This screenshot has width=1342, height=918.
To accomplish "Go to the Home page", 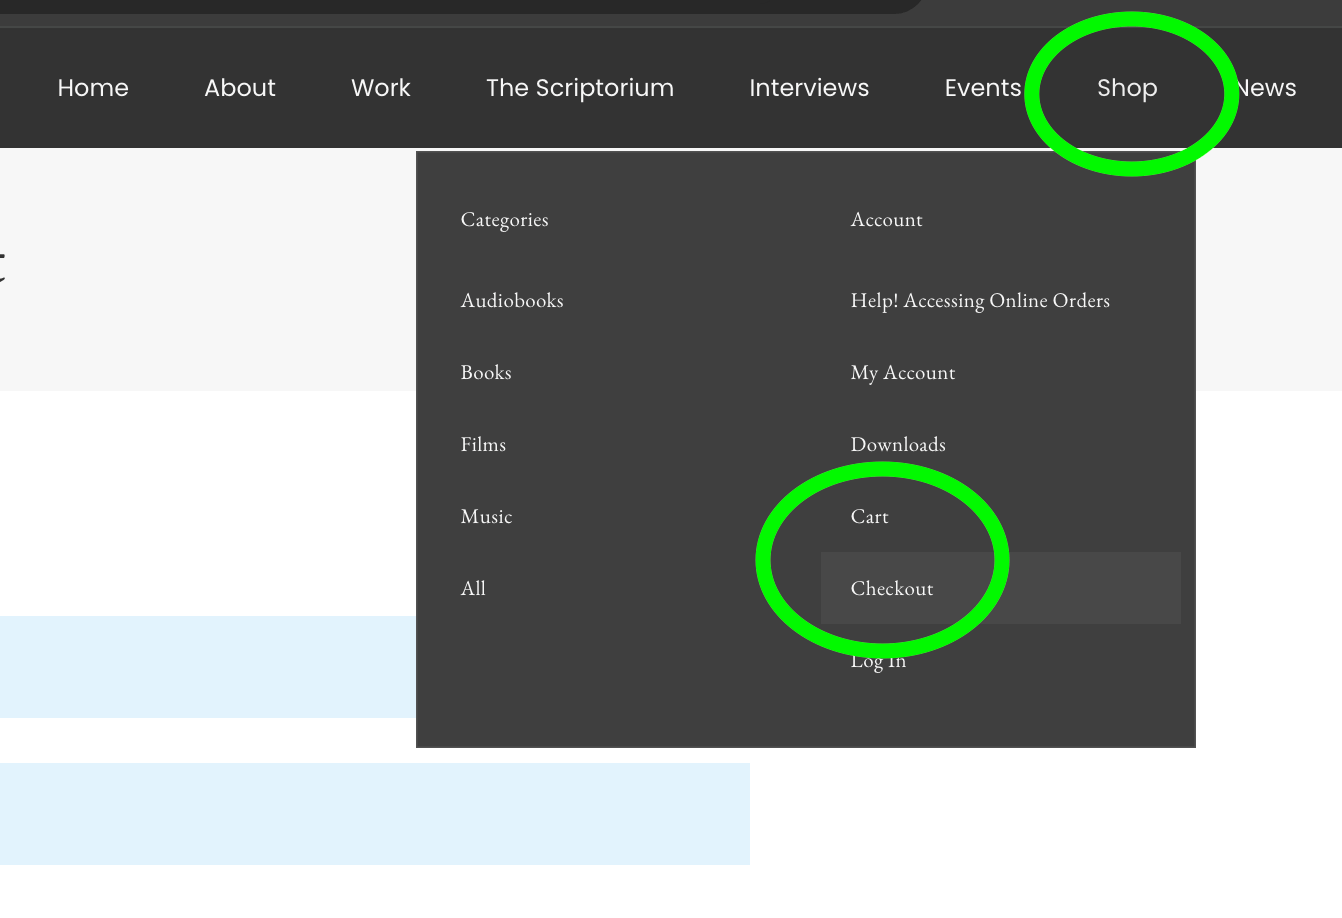I will click(x=93, y=88).
